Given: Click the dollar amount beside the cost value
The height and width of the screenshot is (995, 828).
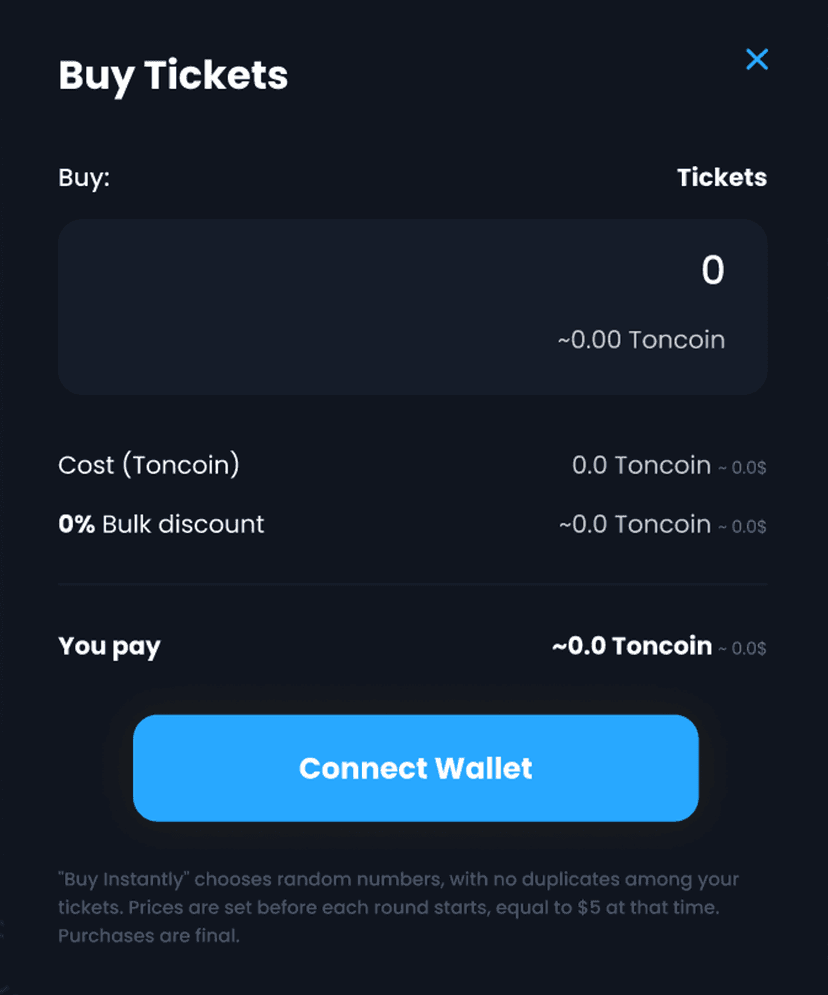Looking at the screenshot, I should [743, 467].
